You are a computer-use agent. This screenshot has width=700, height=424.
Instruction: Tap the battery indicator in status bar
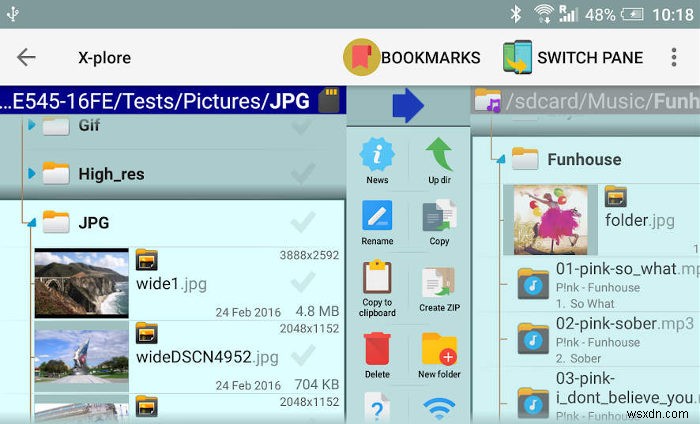pyautogui.click(x=631, y=14)
